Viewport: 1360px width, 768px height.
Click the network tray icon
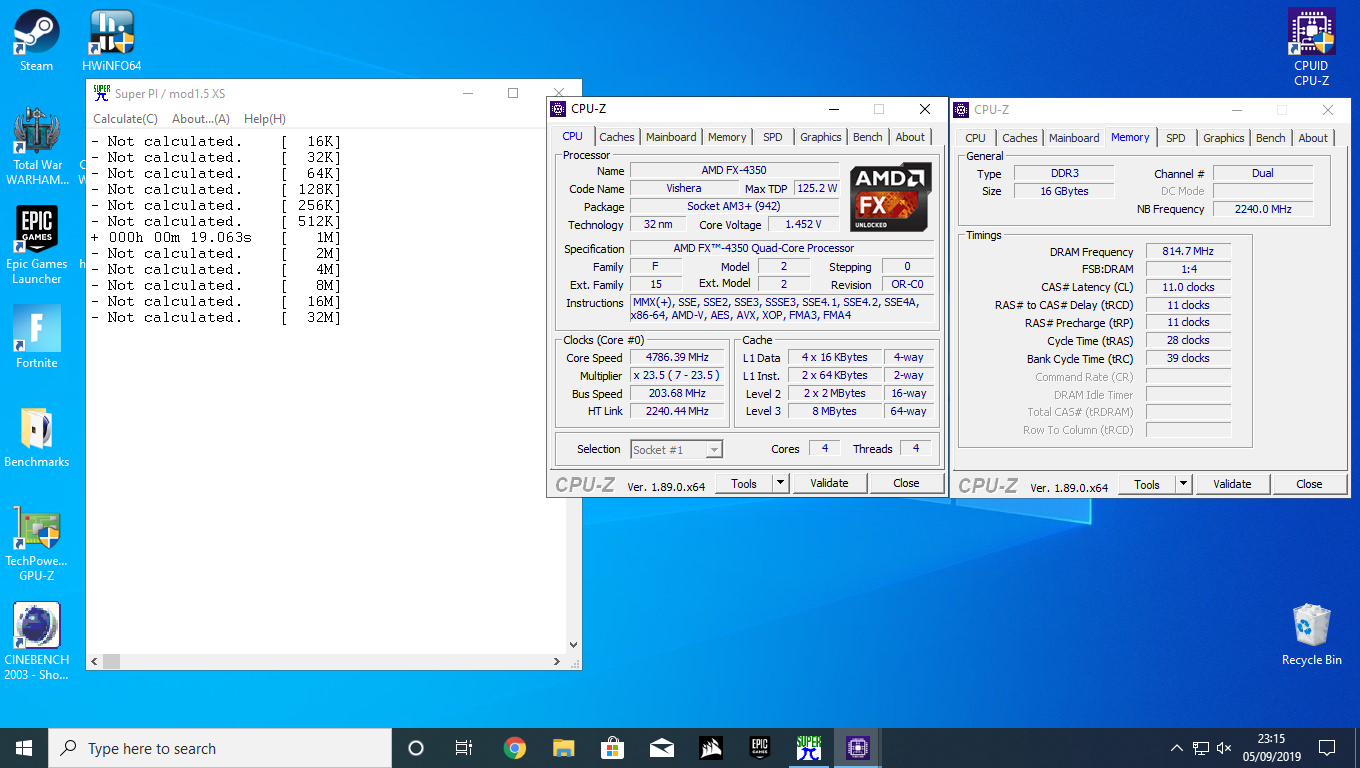(1200, 748)
